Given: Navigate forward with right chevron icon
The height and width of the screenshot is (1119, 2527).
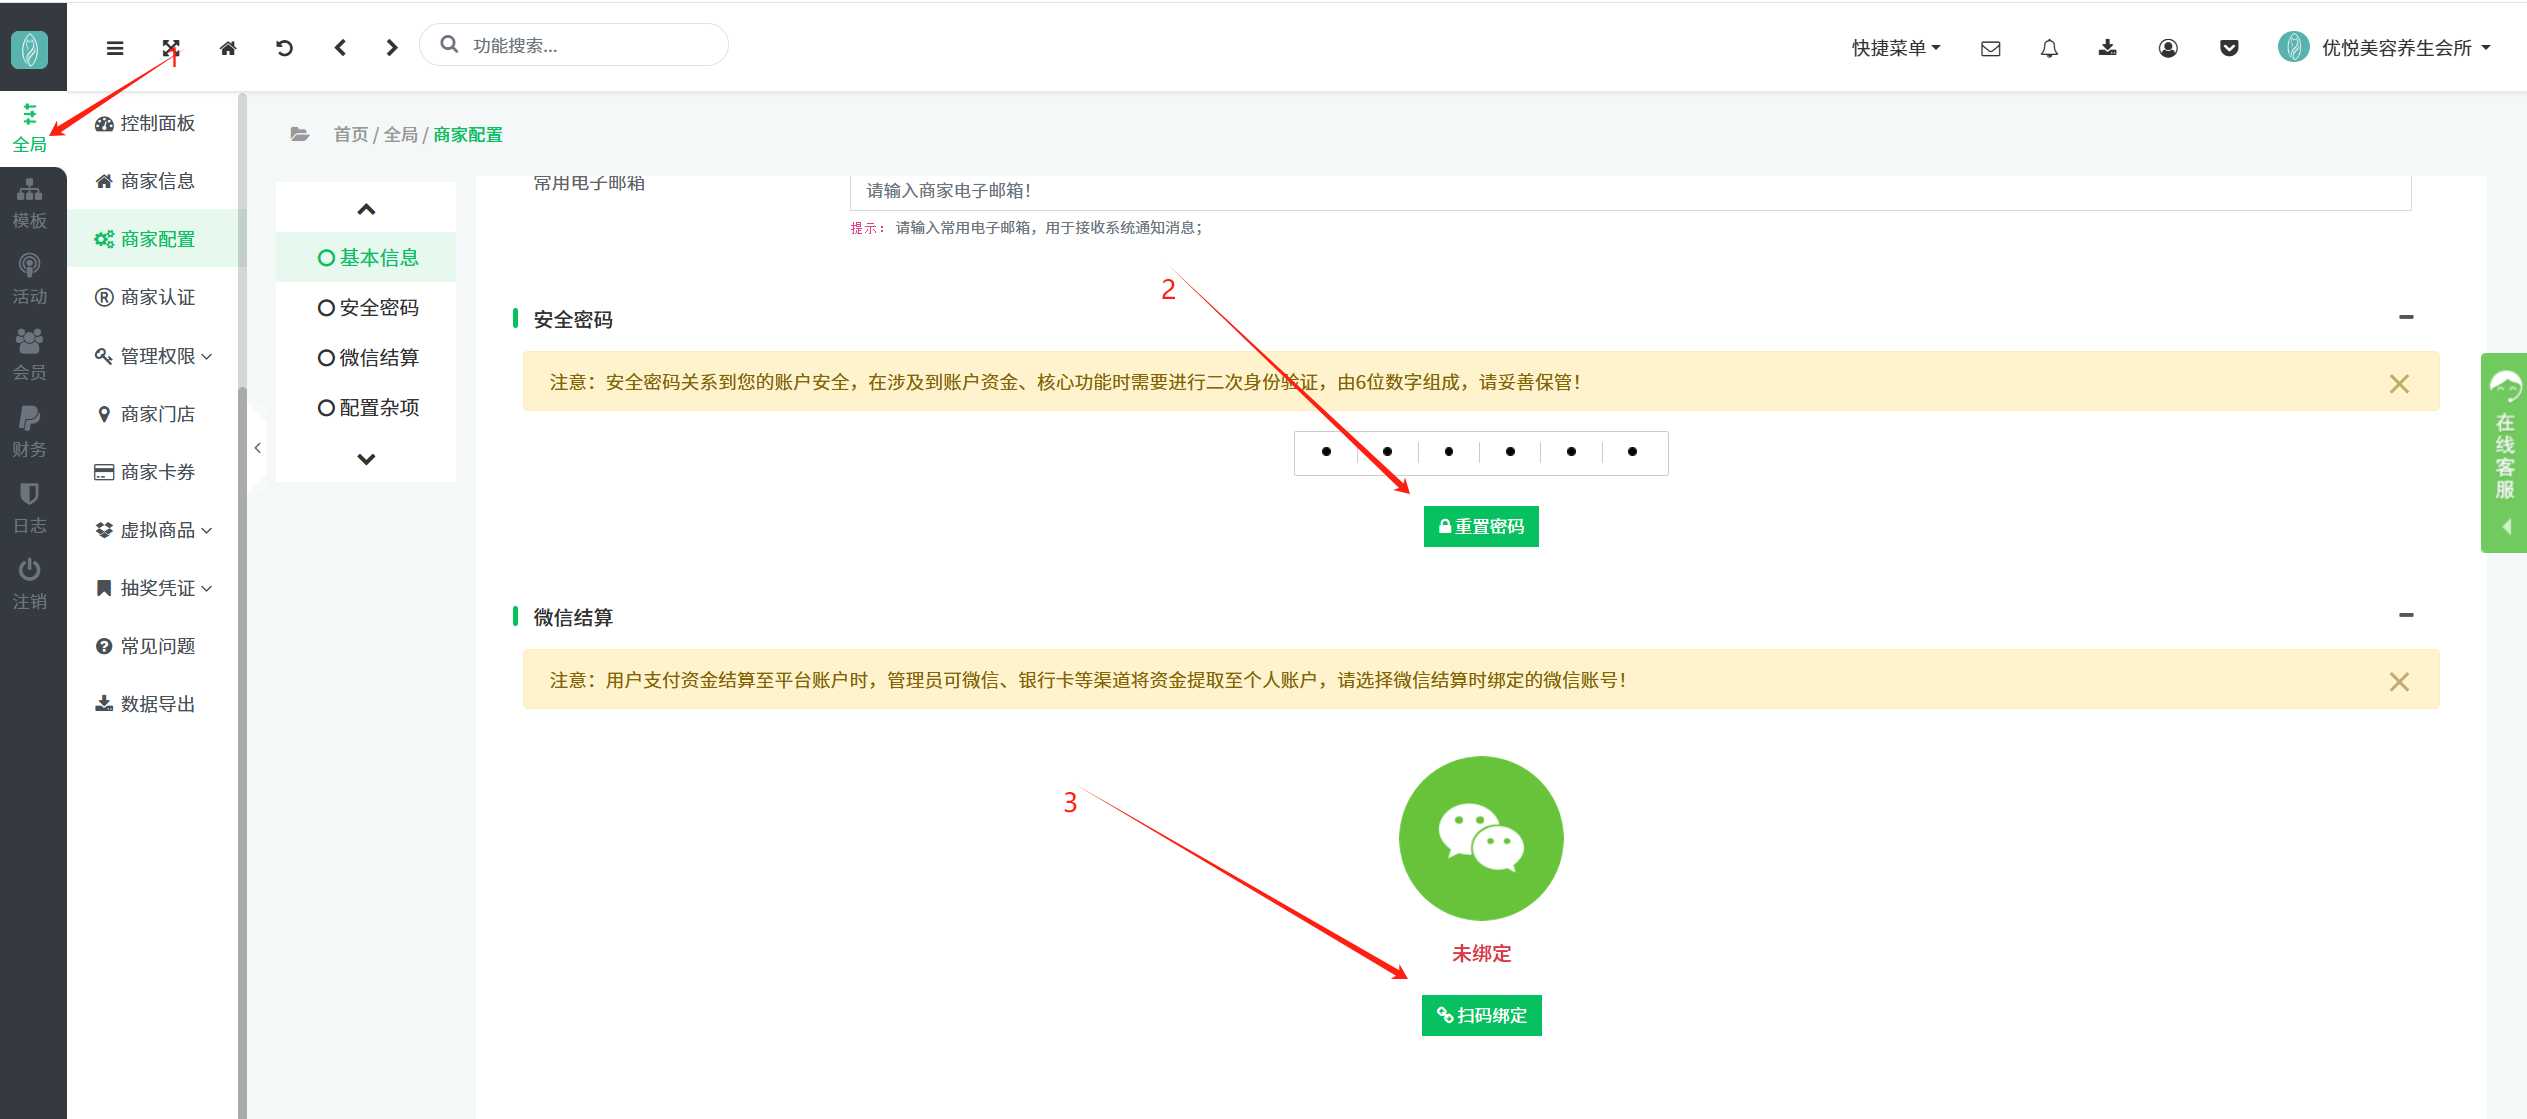Looking at the screenshot, I should (392, 47).
